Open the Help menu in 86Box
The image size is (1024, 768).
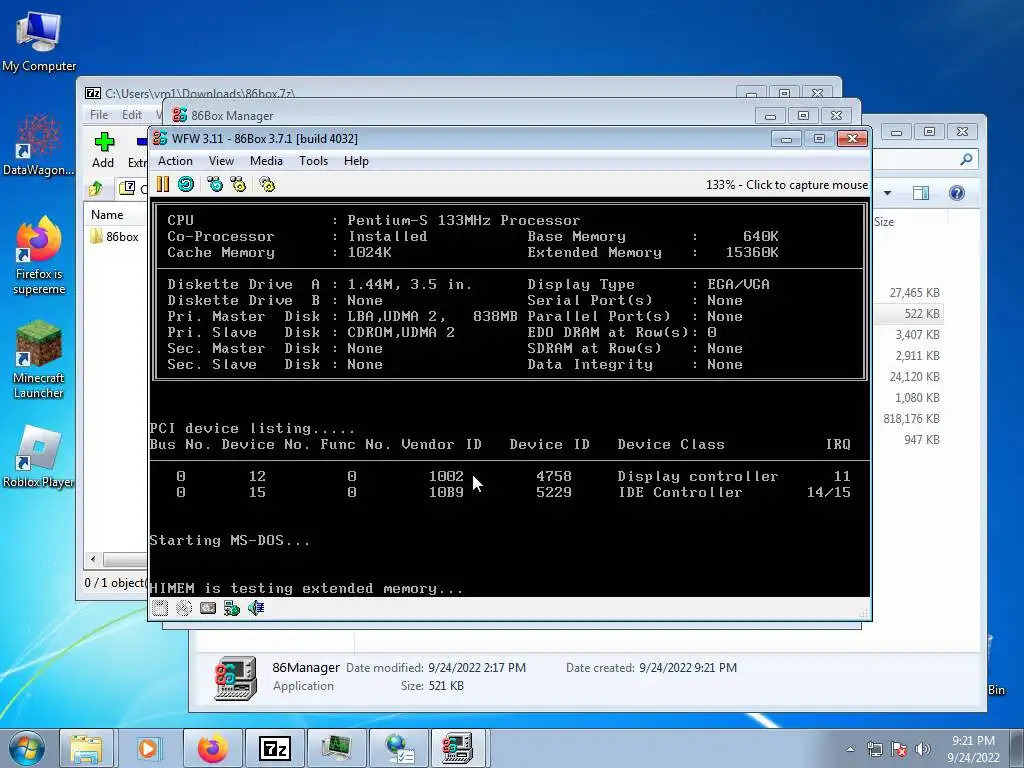(356, 161)
